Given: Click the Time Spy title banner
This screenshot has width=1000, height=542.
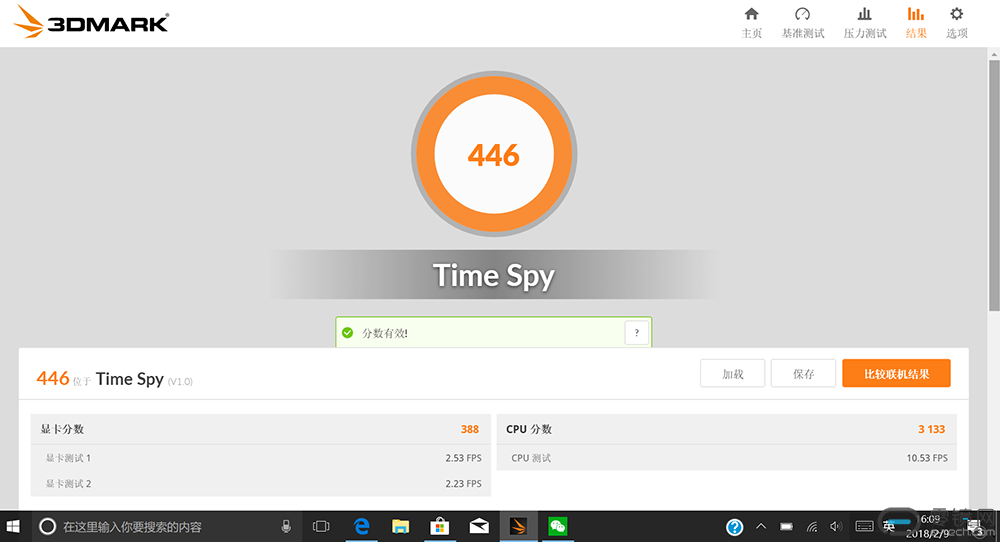Looking at the screenshot, I should pyautogui.click(x=494, y=275).
